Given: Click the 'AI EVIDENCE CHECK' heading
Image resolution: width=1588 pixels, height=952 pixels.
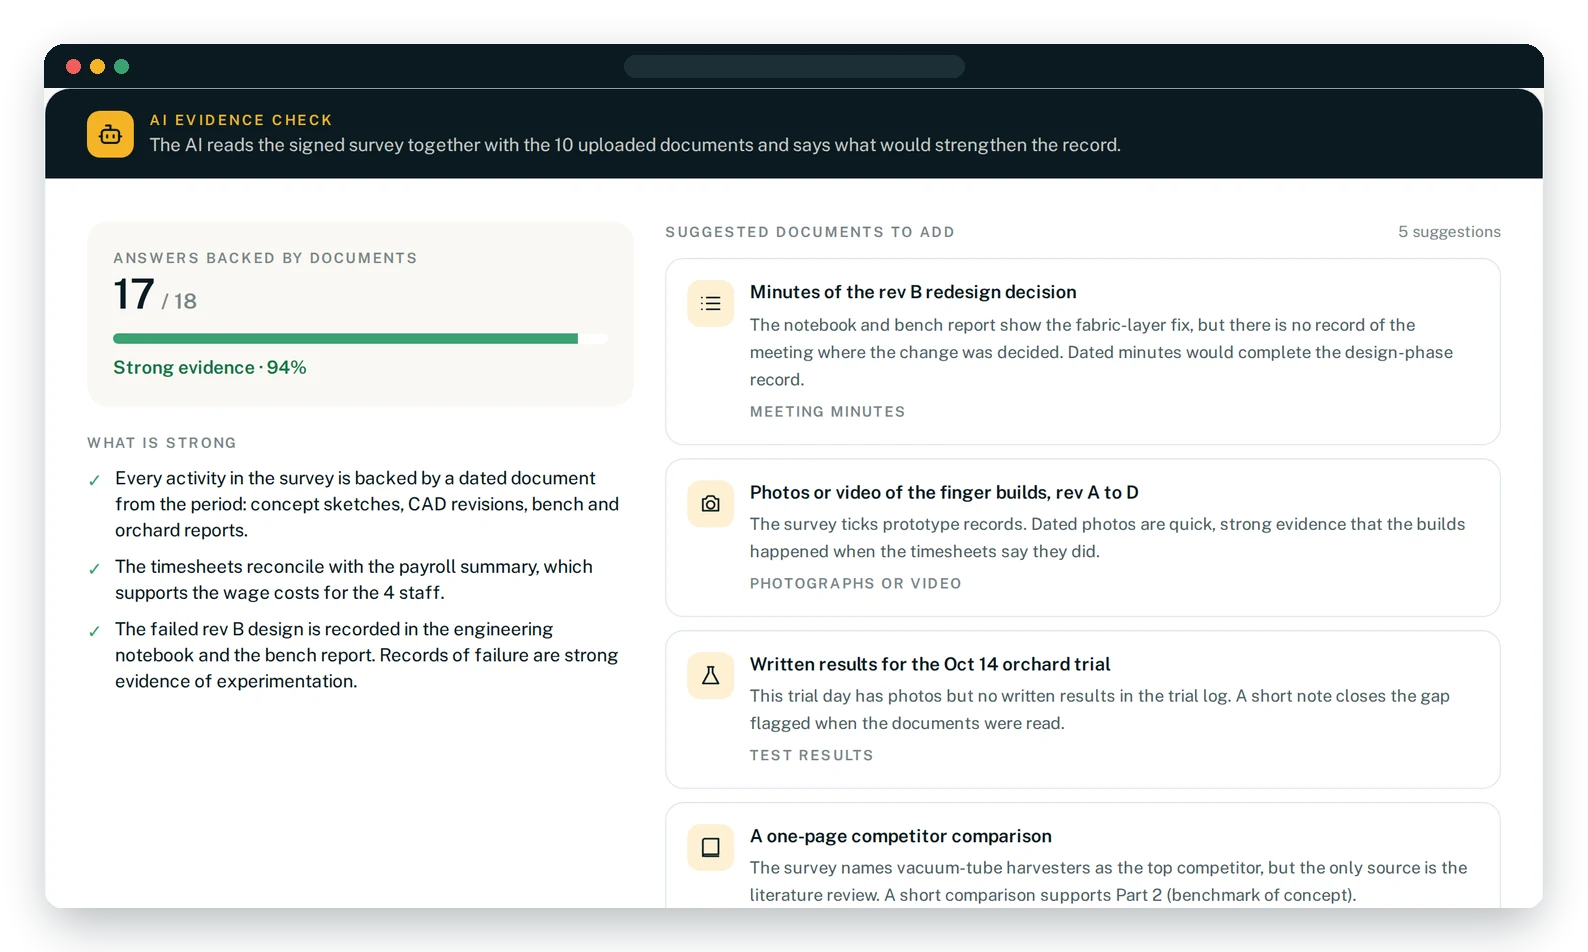Looking at the screenshot, I should pyautogui.click(x=241, y=120).
